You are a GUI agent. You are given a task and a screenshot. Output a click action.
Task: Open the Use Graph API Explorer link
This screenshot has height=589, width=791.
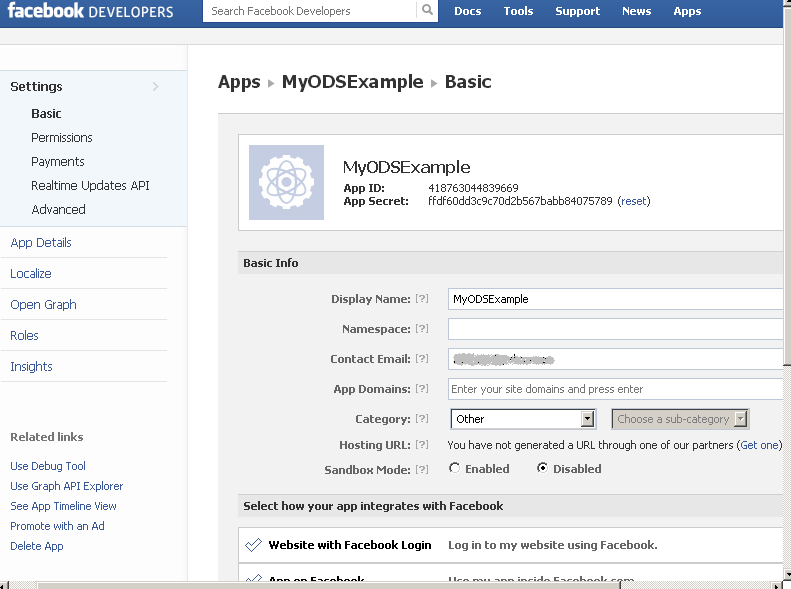66,486
